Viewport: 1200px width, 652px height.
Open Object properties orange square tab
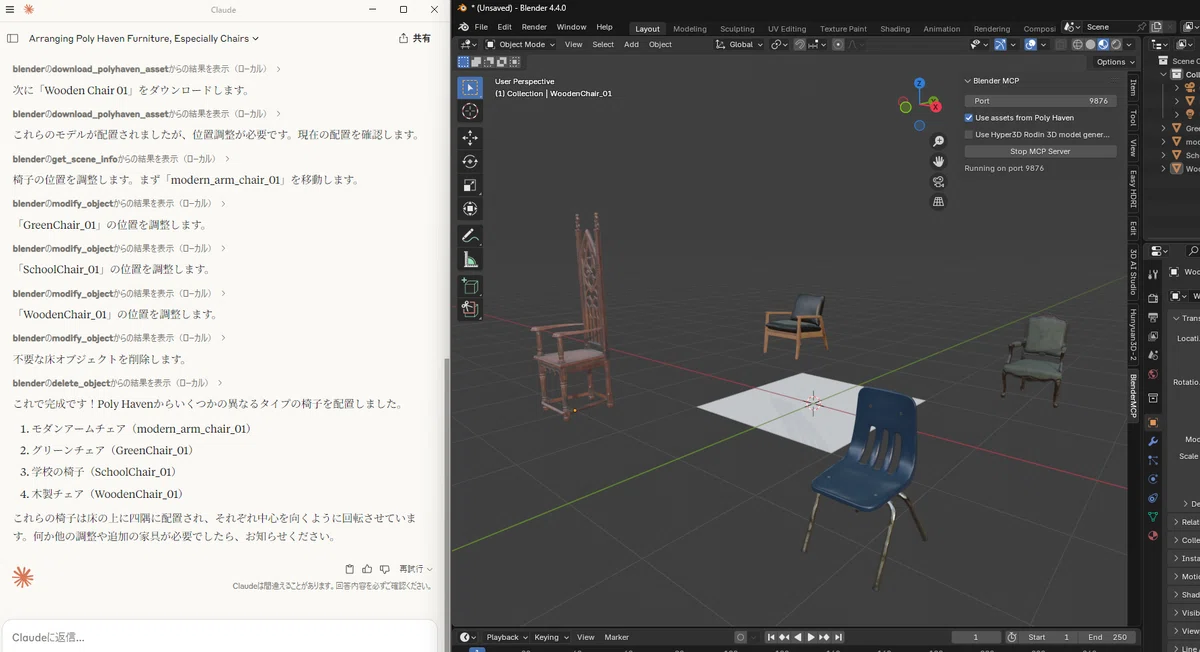pos(1153,422)
